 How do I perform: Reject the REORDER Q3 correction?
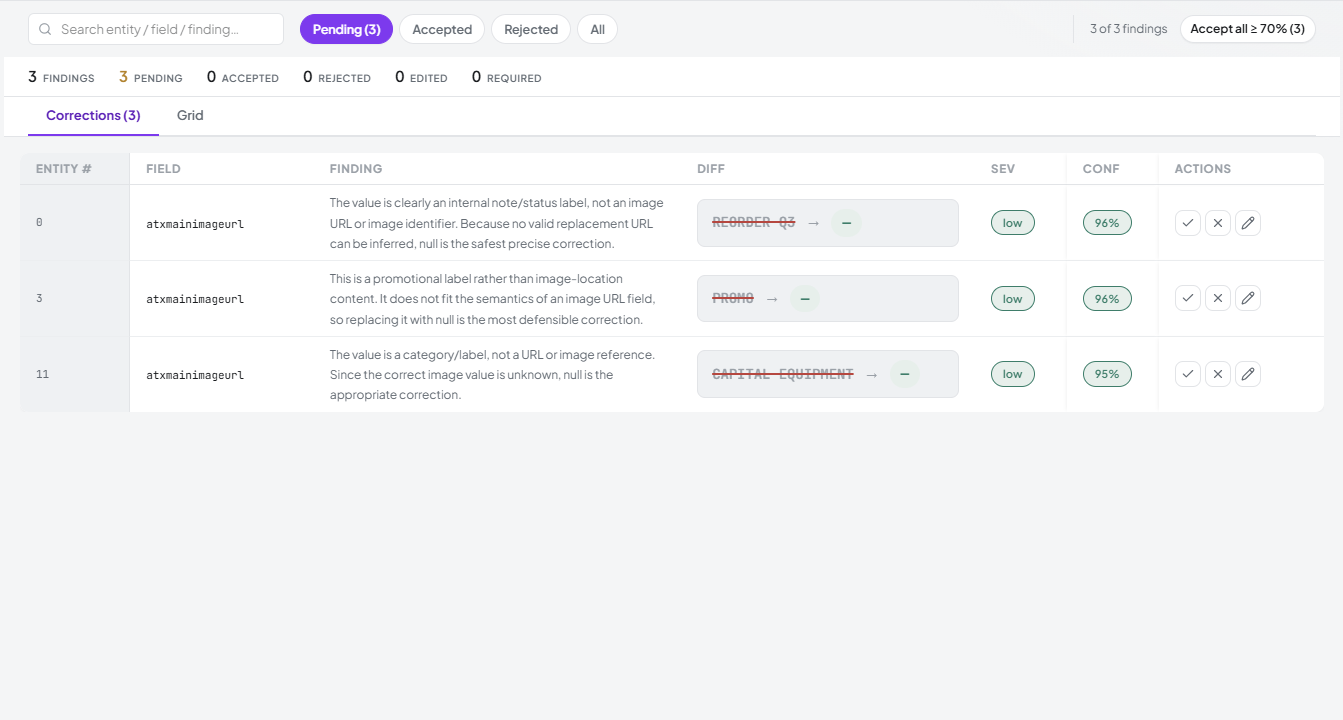click(1218, 223)
